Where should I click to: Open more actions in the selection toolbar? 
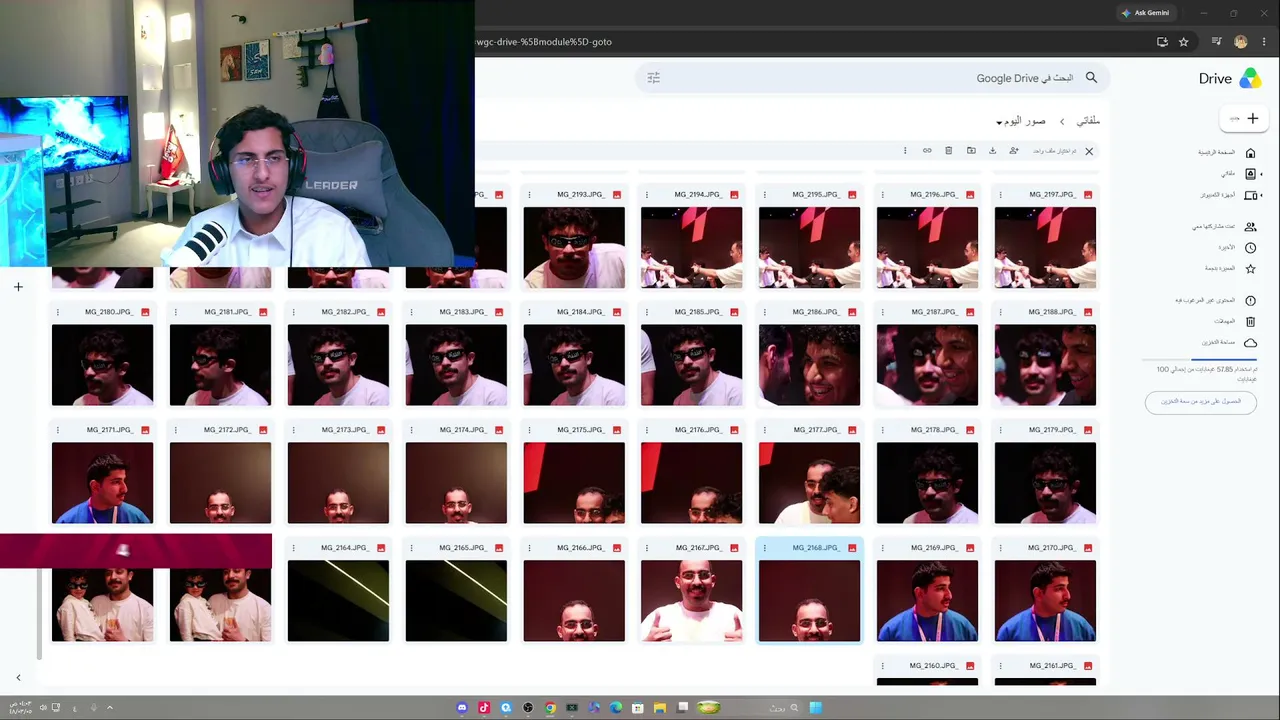[x=905, y=151]
